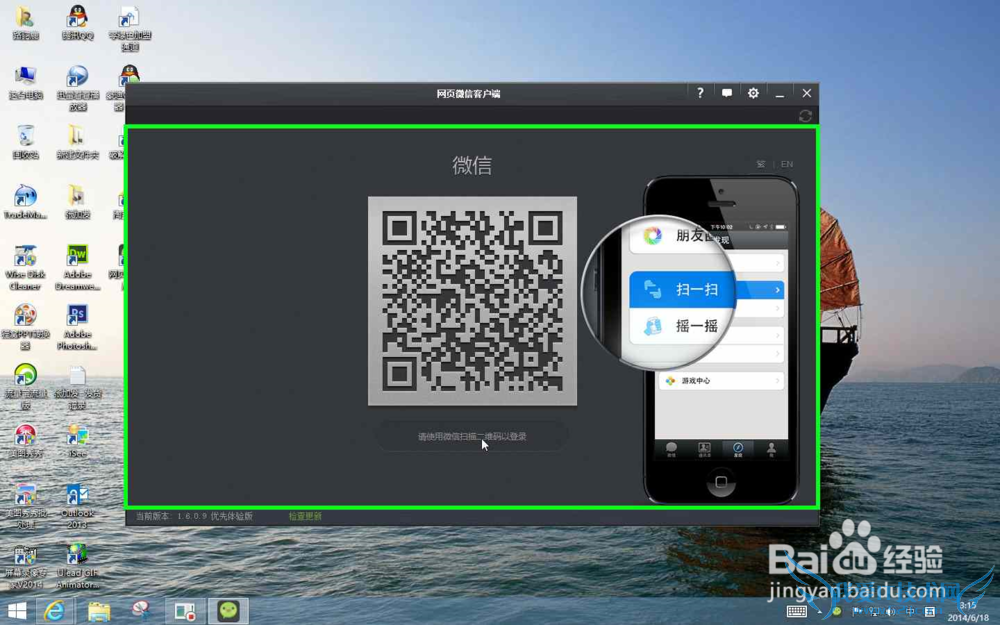This screenshot has height=625, width=1000.
Task: Click the volume speaker tray icon
Action: 890,612
